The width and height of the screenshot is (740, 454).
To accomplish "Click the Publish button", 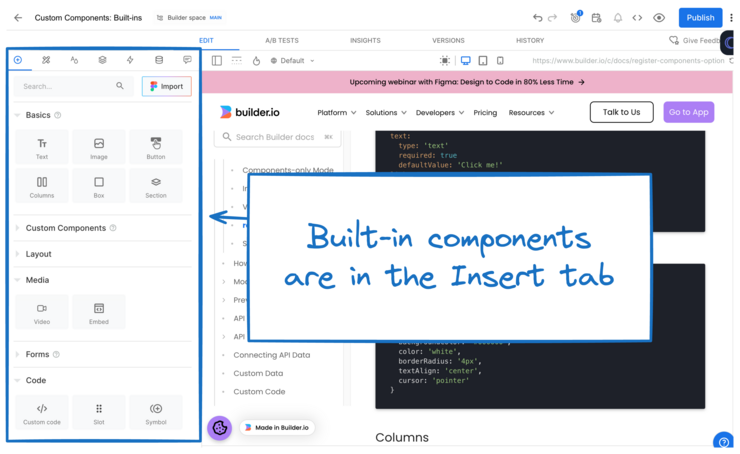I will (x=700, y=18).
